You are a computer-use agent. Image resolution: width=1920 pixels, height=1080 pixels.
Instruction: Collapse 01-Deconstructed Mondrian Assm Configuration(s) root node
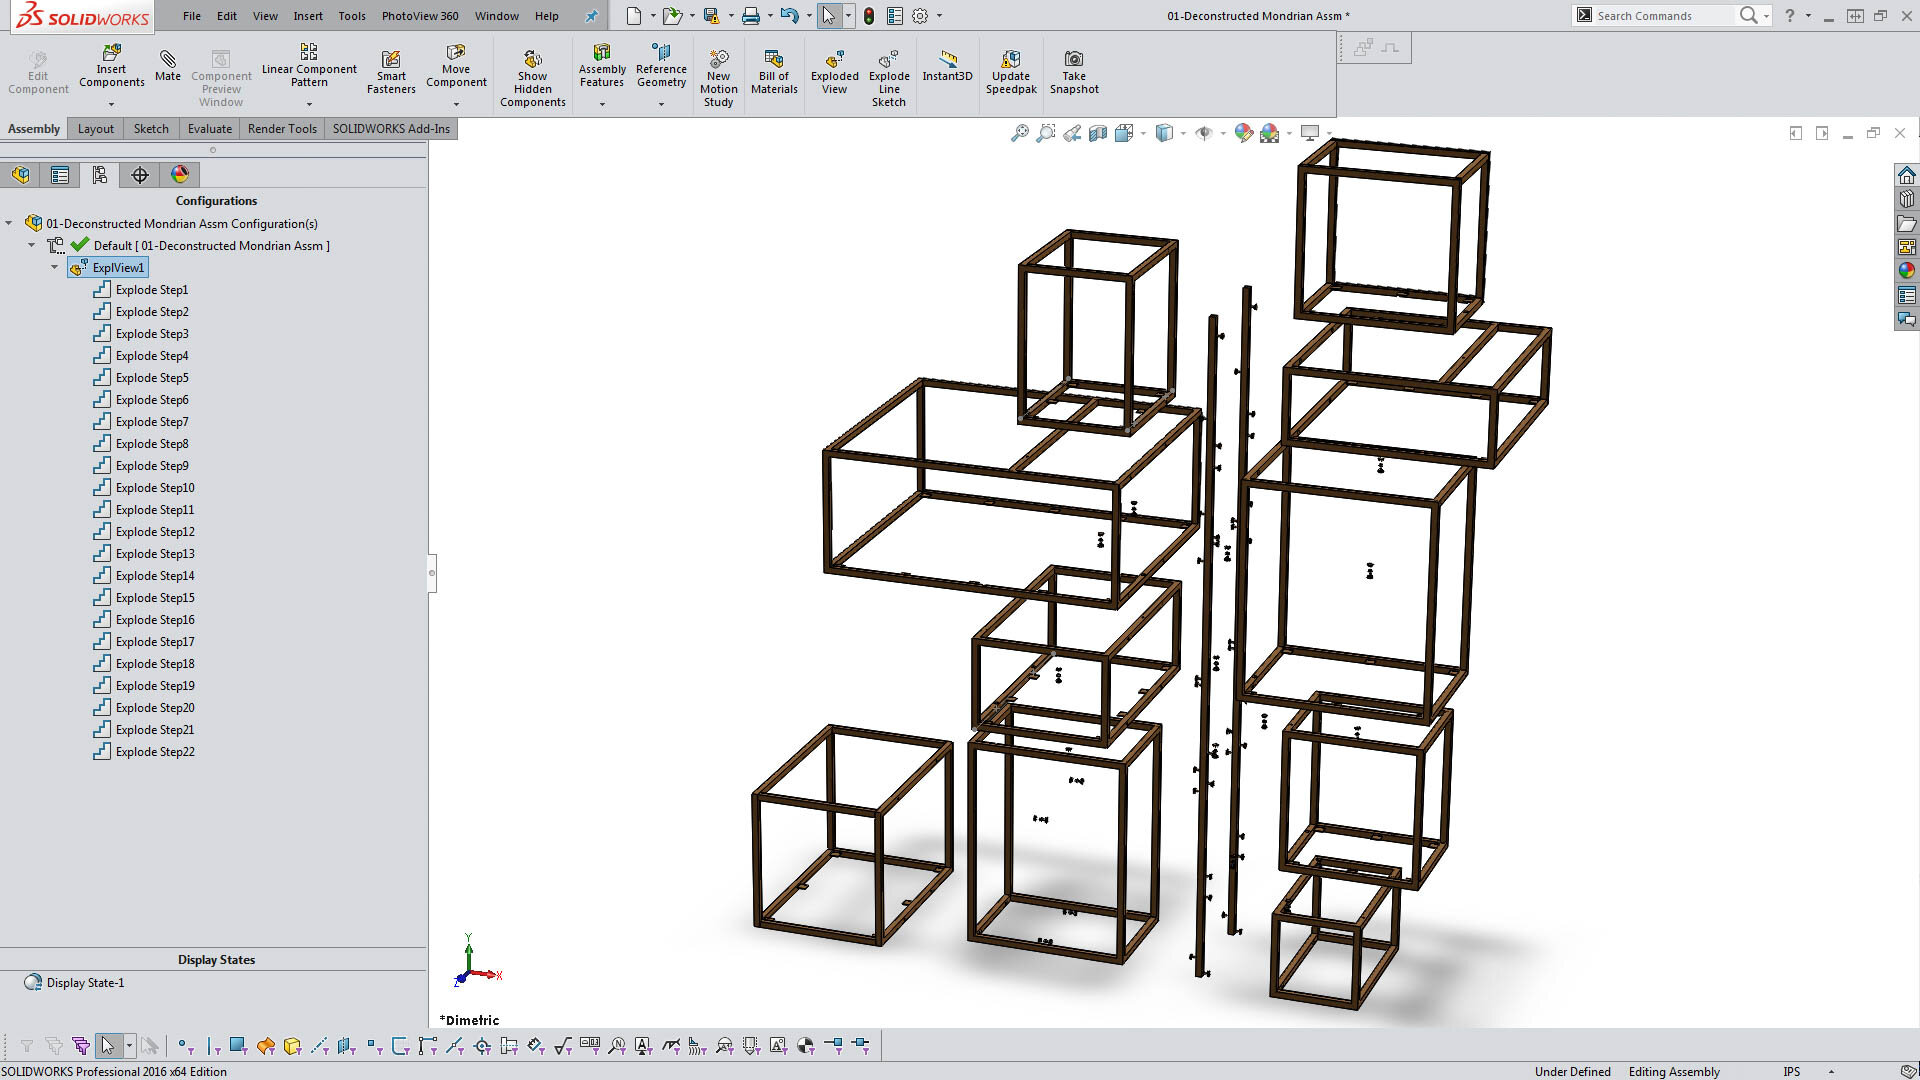(9, 224)
